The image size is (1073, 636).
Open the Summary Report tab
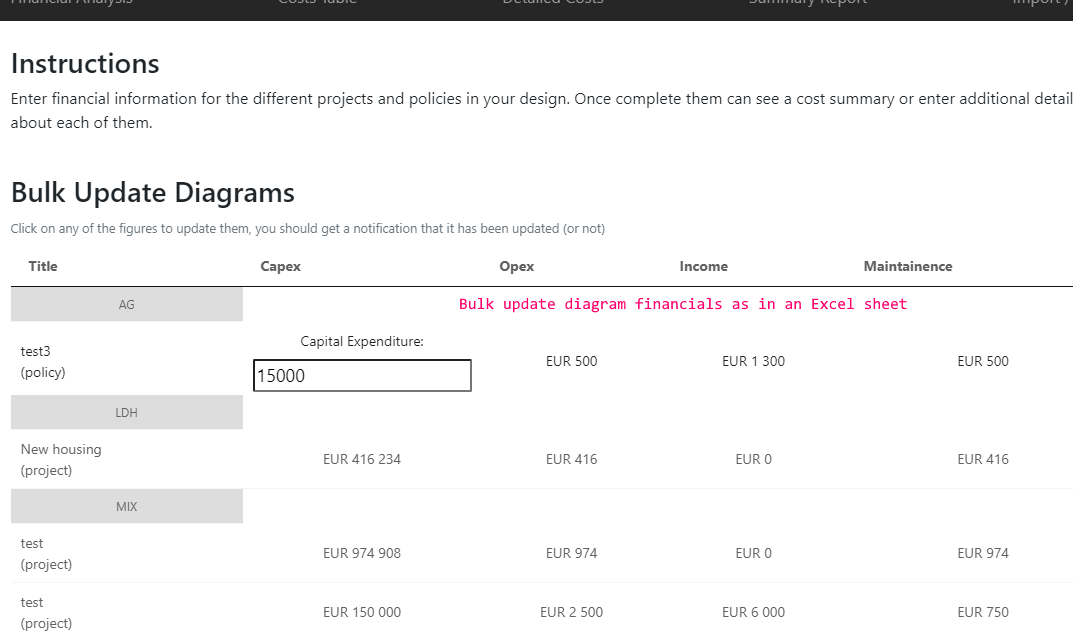tap(807, 3)
